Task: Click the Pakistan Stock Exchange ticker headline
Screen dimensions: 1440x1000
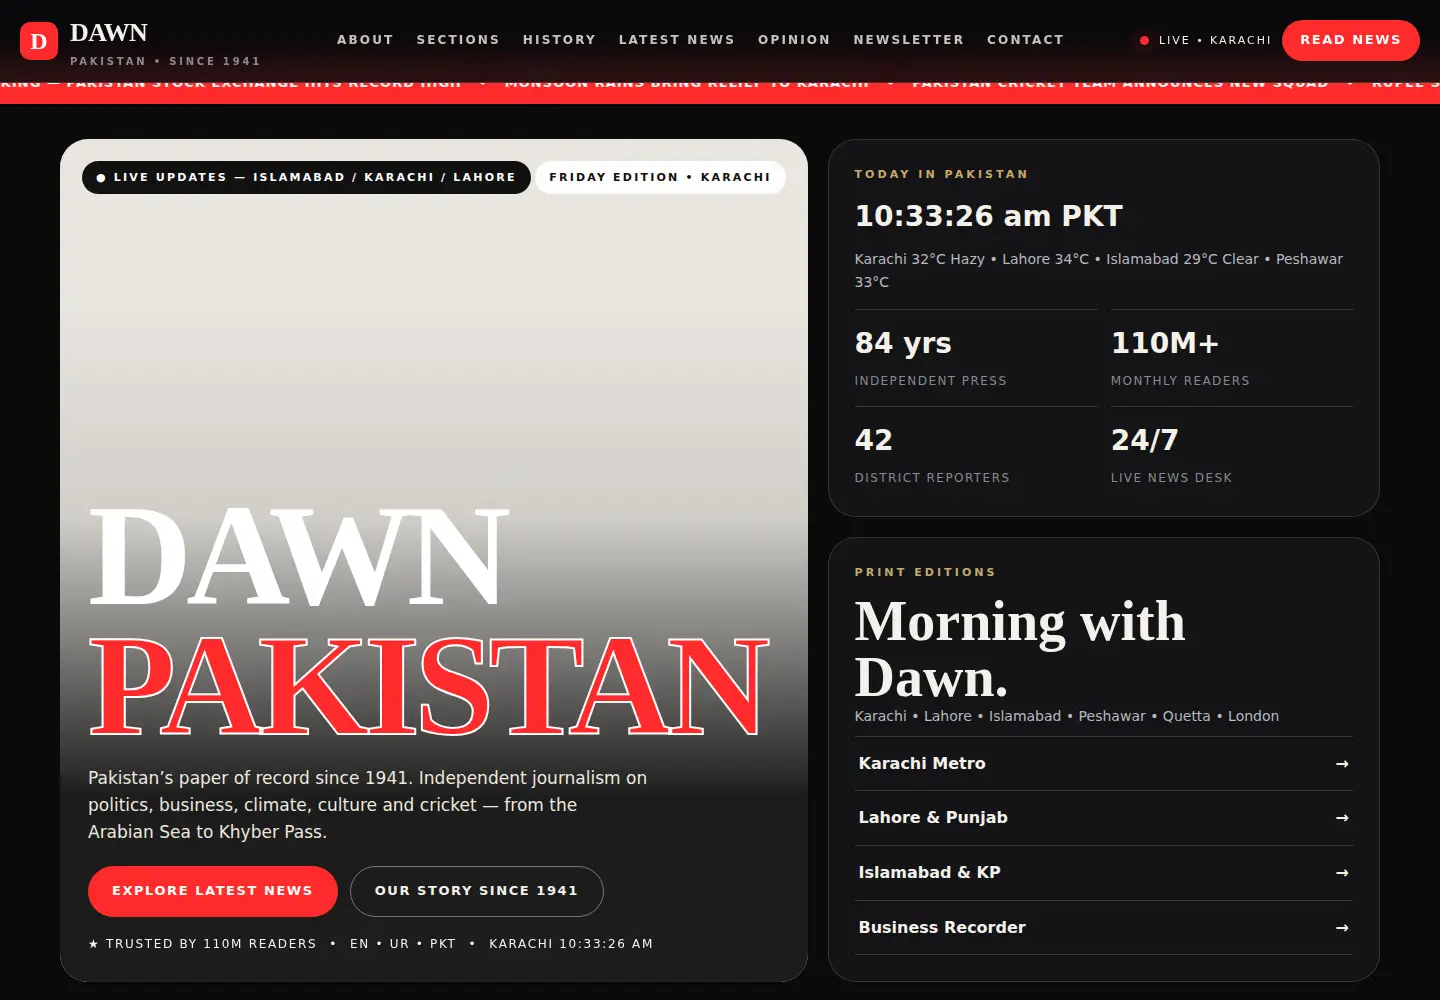Action: (264, 83)
